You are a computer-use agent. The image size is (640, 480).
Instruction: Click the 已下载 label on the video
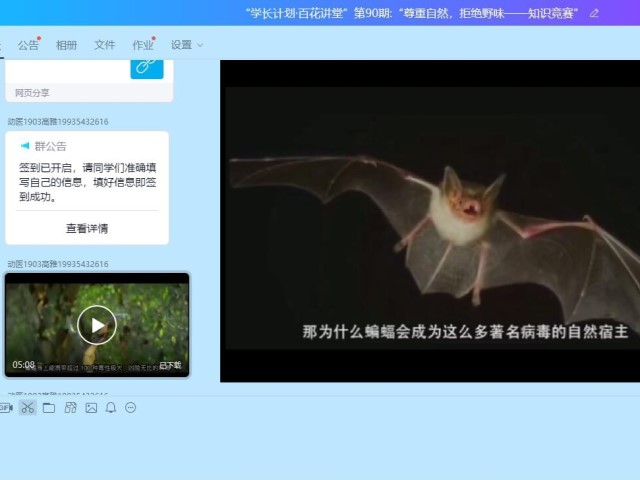[x=170, y=365]
